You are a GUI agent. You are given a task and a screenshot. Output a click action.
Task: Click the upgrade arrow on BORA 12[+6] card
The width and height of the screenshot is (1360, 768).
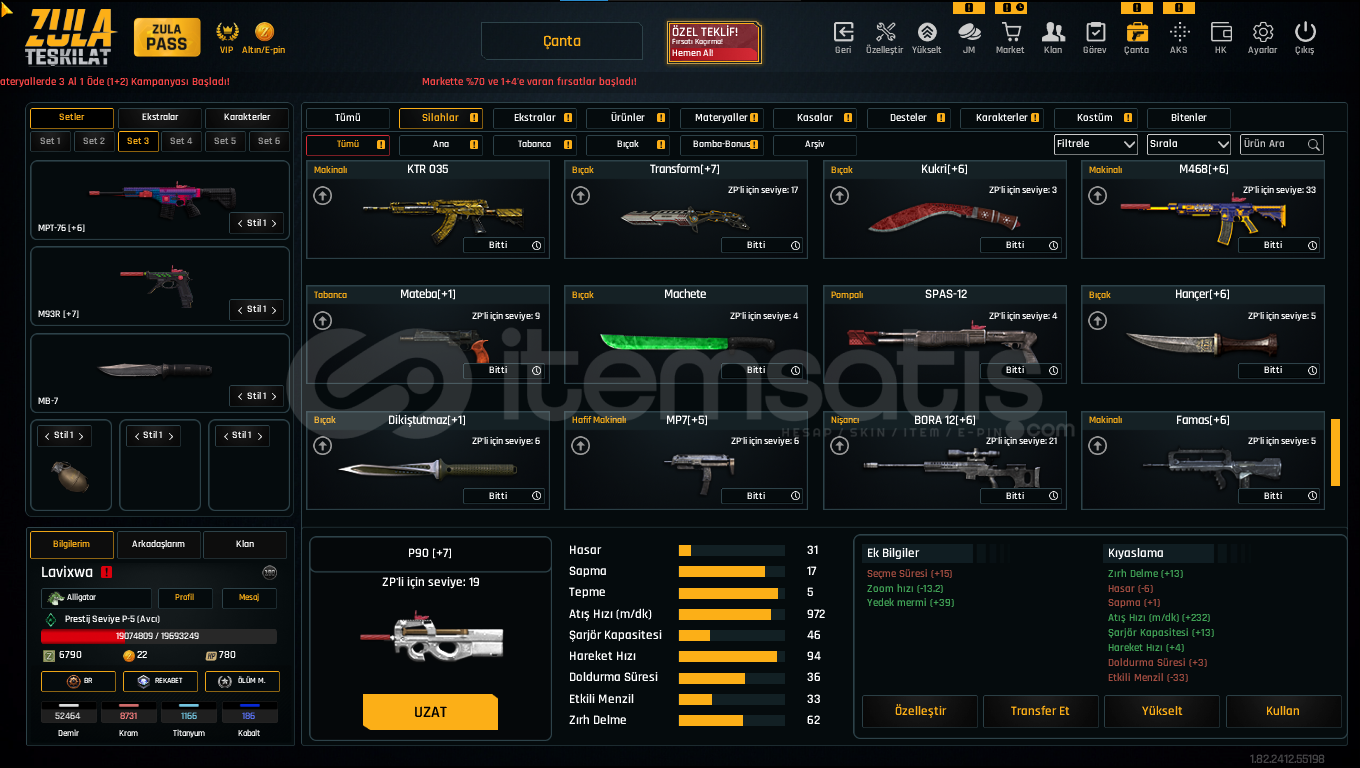(839, 446)
